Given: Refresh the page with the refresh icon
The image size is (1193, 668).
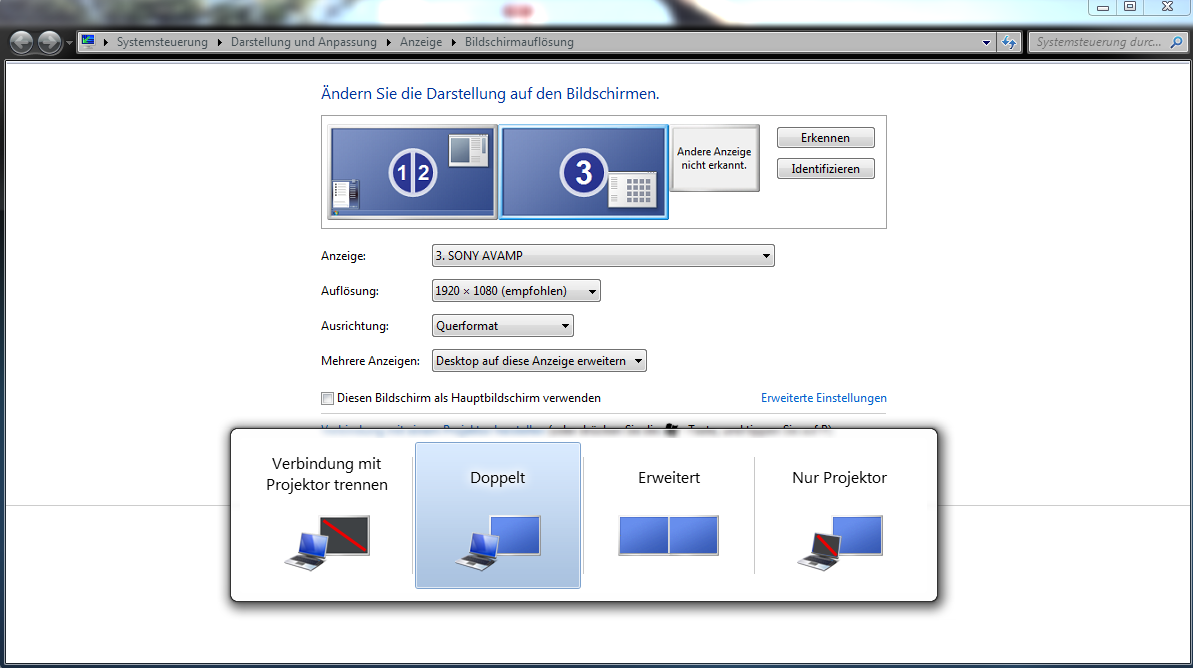Looking at the screenshot, I should [1009, 43].
